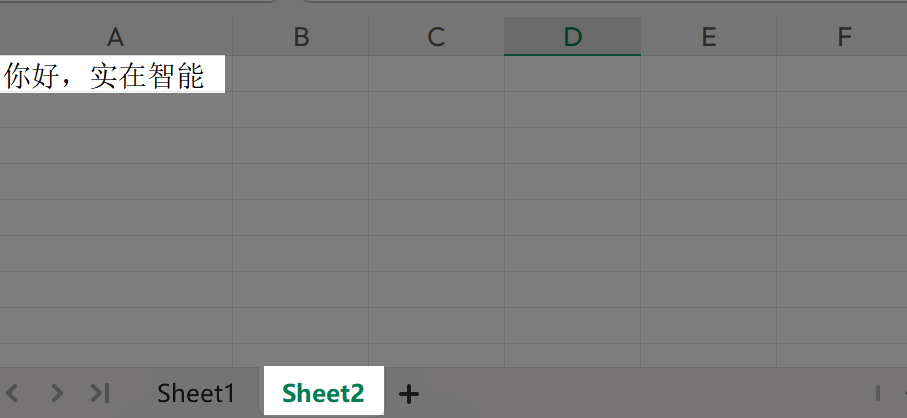Jump to the last sheet arrow
Image resolution: width=907 pixels, height=418 pixels.
click(x=100, y=393)
